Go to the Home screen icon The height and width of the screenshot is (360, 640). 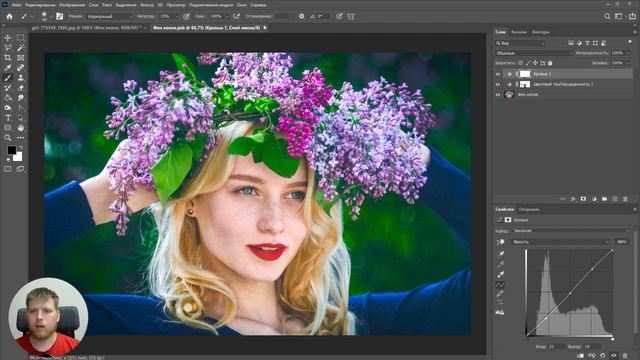(x=9, y=16)
